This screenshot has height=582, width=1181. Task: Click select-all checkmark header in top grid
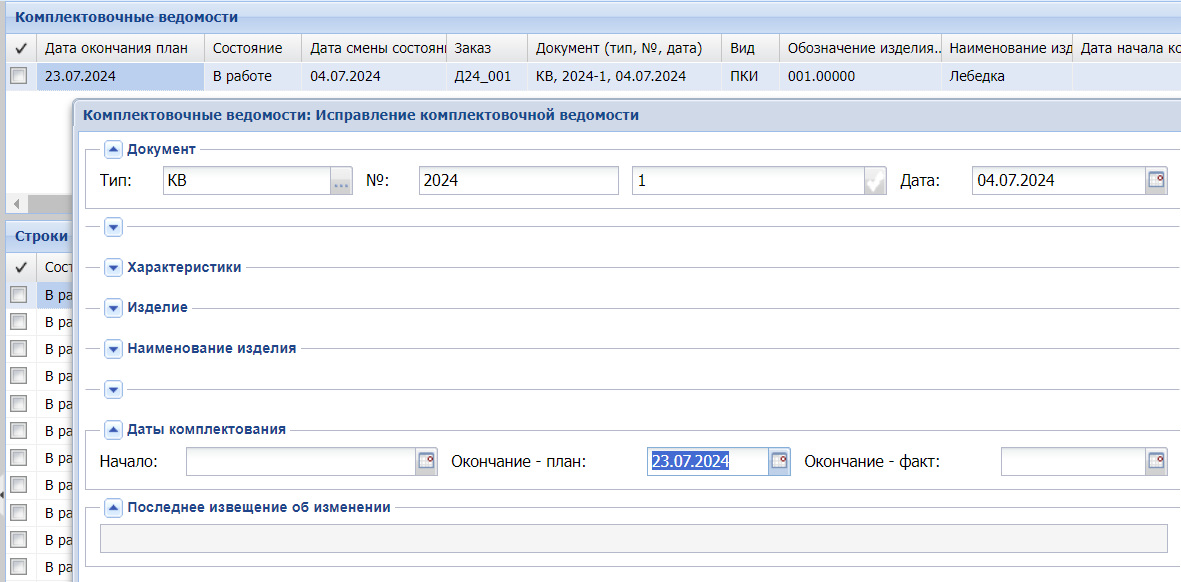[20, 48]
